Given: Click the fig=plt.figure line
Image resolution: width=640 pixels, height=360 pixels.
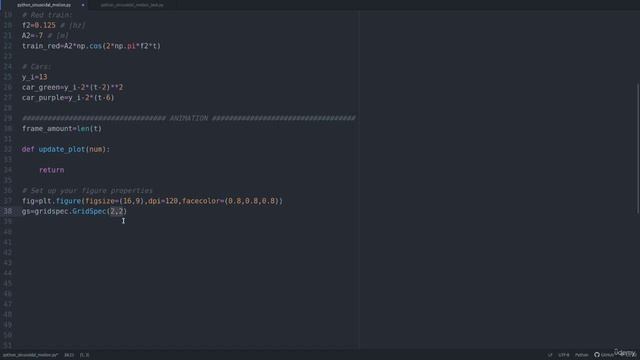Looking at the screenshot, I should (x=152, y=201).
